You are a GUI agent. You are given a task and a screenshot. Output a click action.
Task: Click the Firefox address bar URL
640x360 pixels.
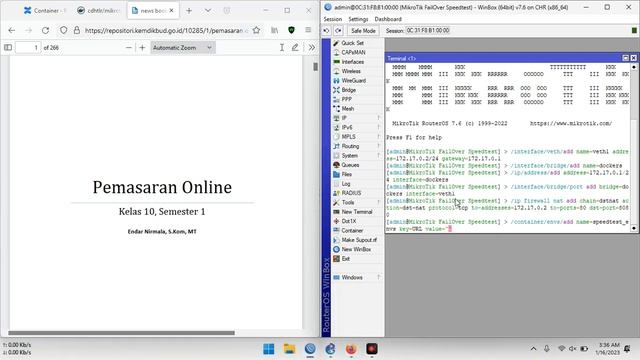coord(164,30)
